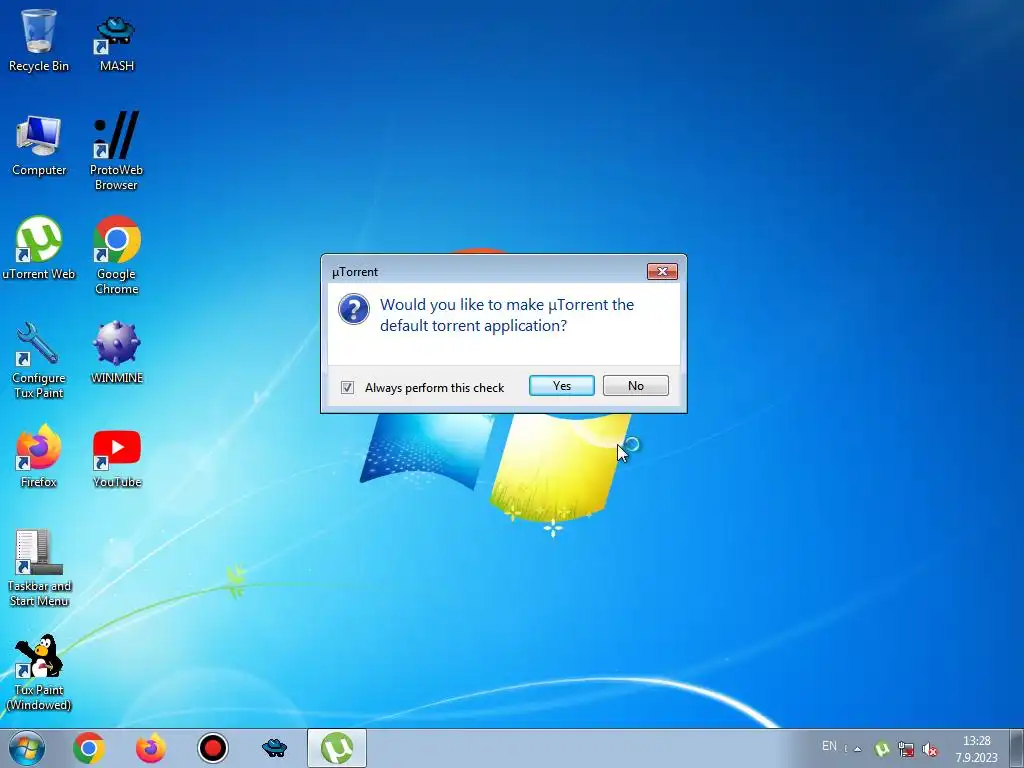Open the muted volume tray icon
Viewport: 1024px width, 768px height.
[930, 749]
